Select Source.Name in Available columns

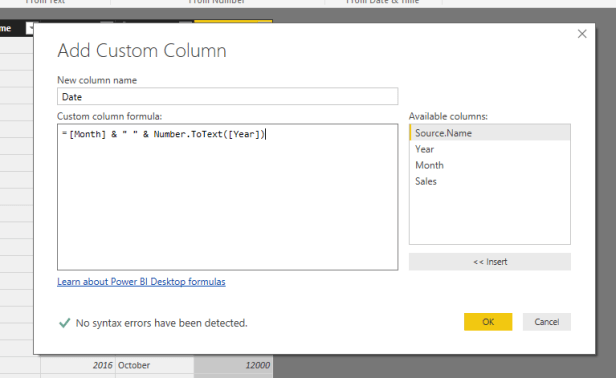[490, 133]
